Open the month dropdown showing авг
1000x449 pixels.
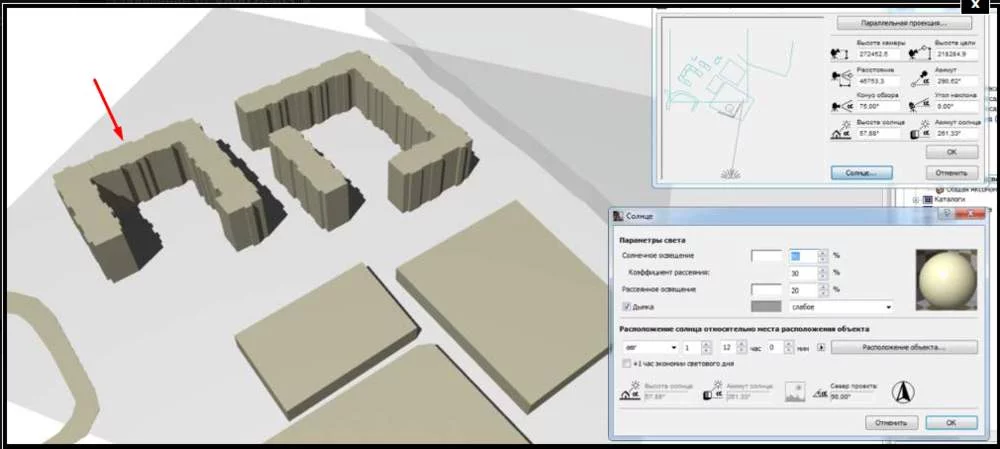click(649, 347)
